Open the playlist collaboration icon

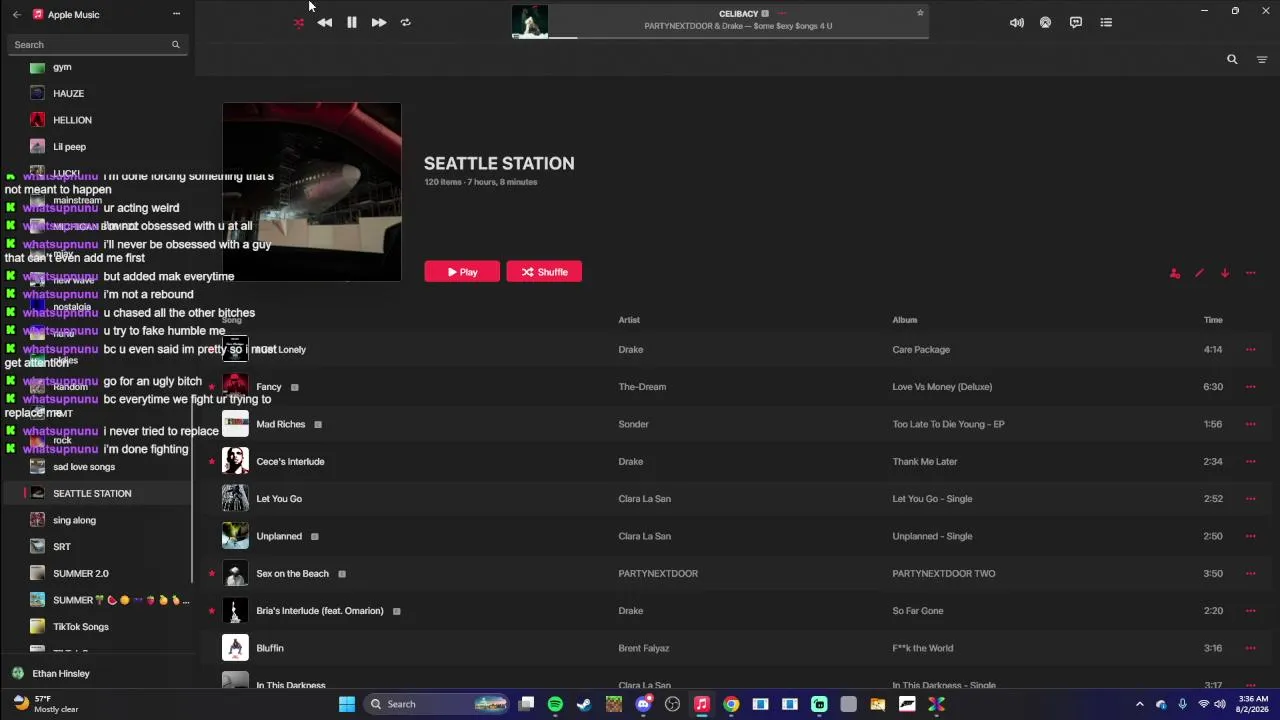pos(1175,273)
